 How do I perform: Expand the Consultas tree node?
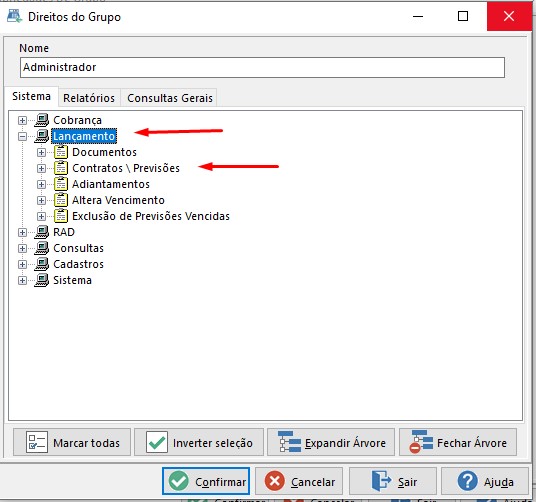(22, 248)
